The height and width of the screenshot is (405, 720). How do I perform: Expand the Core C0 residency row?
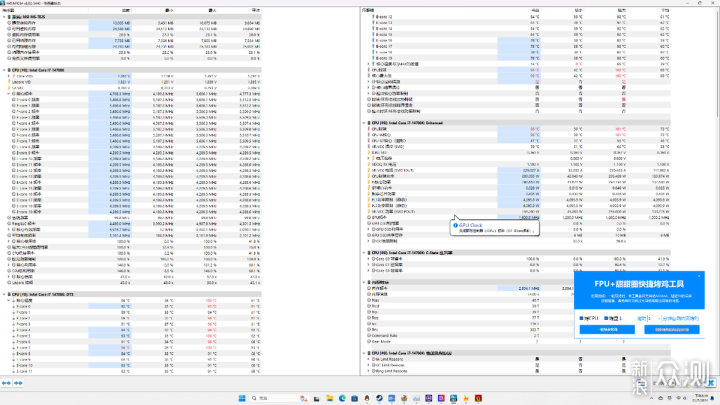pyautogui.click(x=368, y=259)
